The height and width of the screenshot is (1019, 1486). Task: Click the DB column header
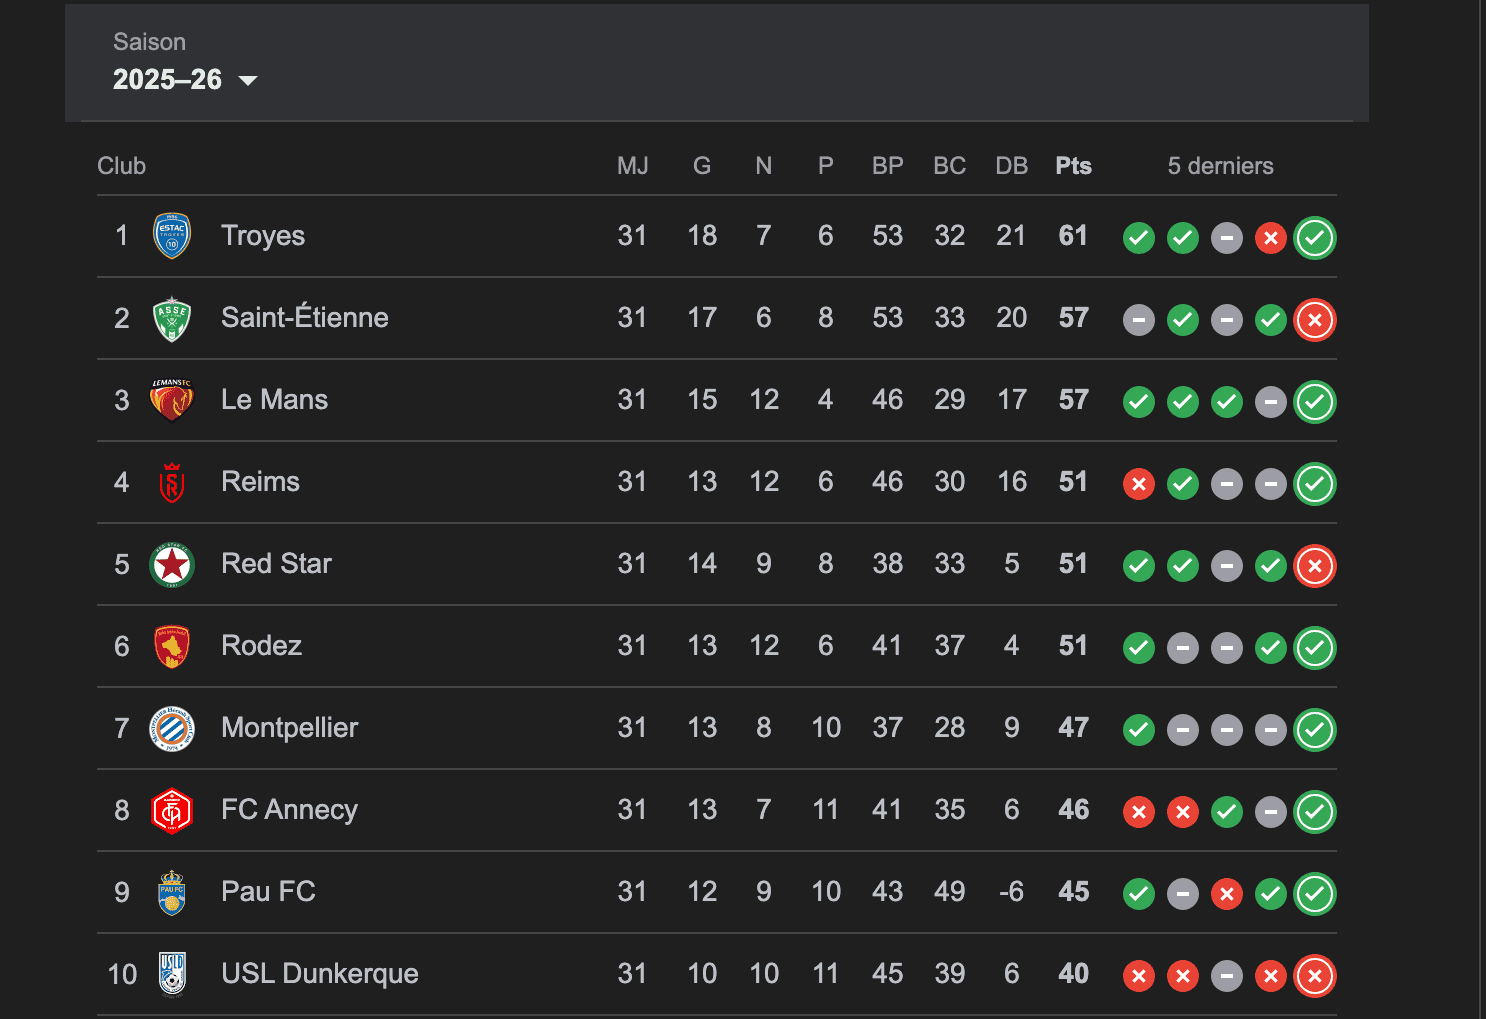[x=1011, y=166]
